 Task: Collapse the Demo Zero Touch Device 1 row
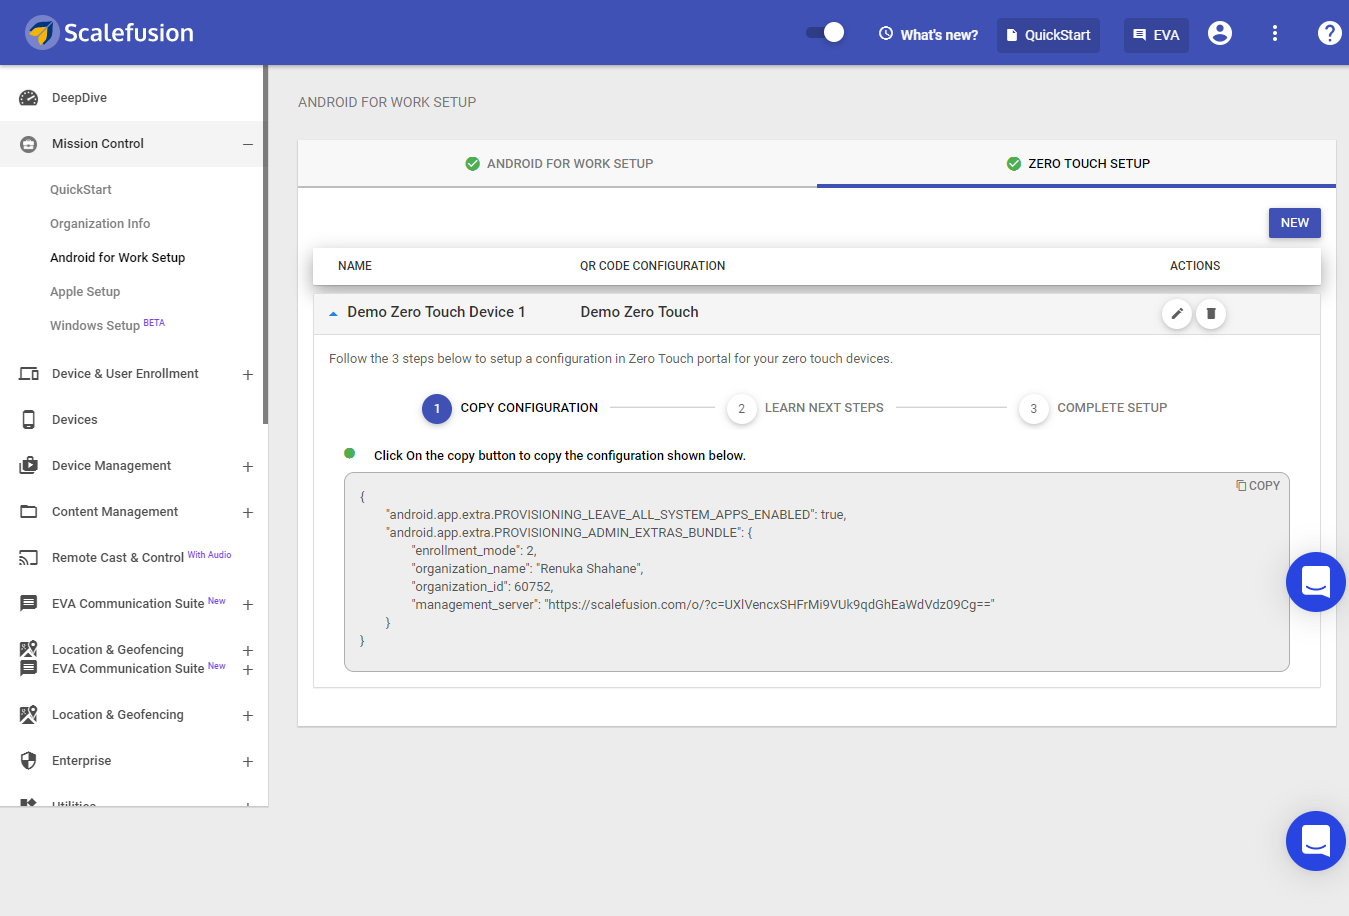pyautogui.click(x=332, y=312)
